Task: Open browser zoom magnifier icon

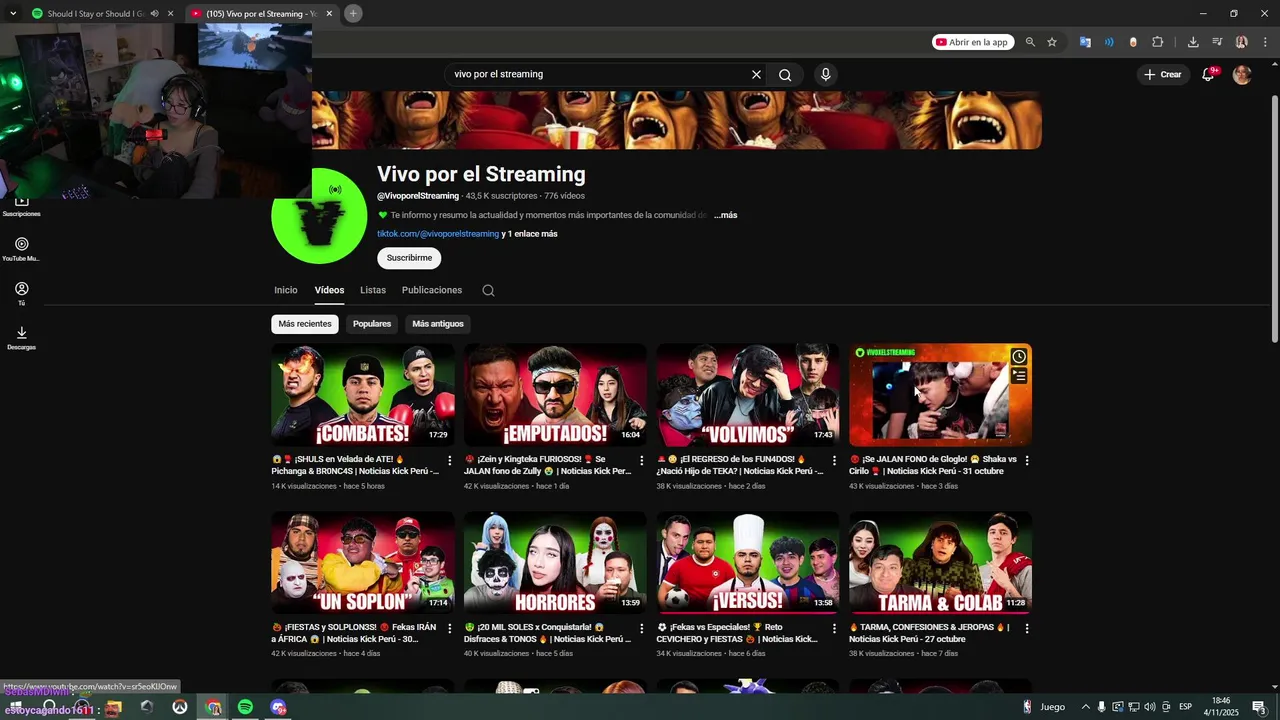Action: (x=1030, y=42)
